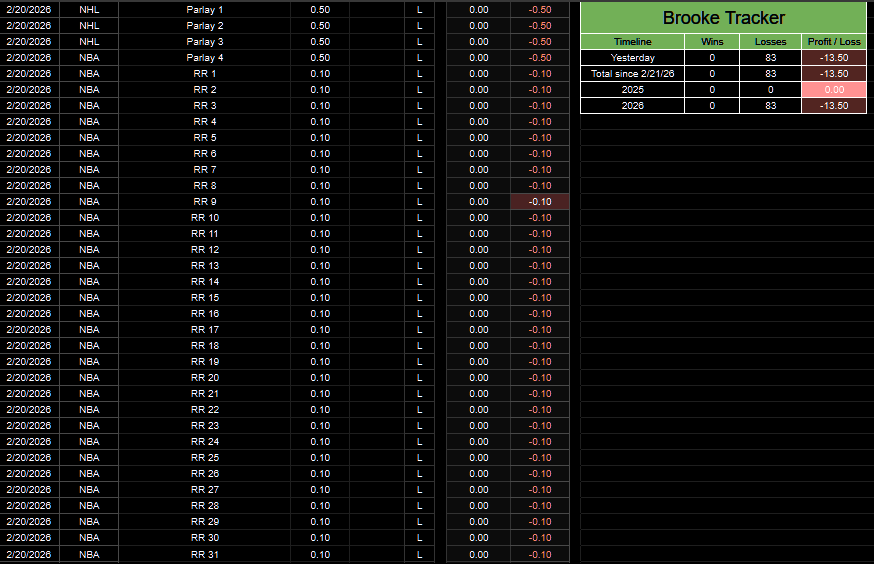
Task: Select the RR 26 cell
Action: [x=205, y=474]
